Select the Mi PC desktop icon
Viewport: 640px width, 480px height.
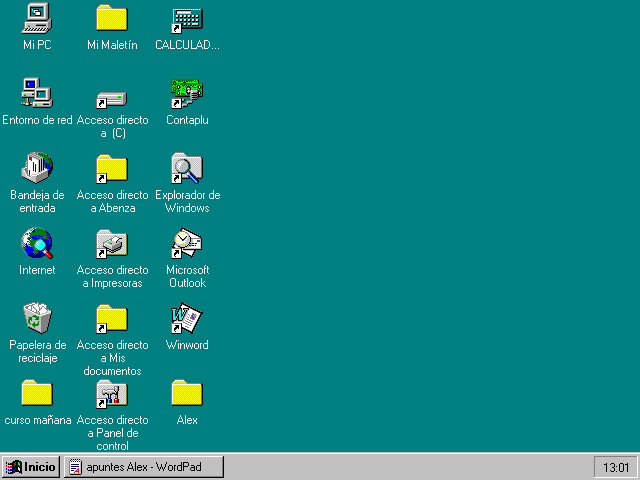pyautogui.click(x=37, y=19)
